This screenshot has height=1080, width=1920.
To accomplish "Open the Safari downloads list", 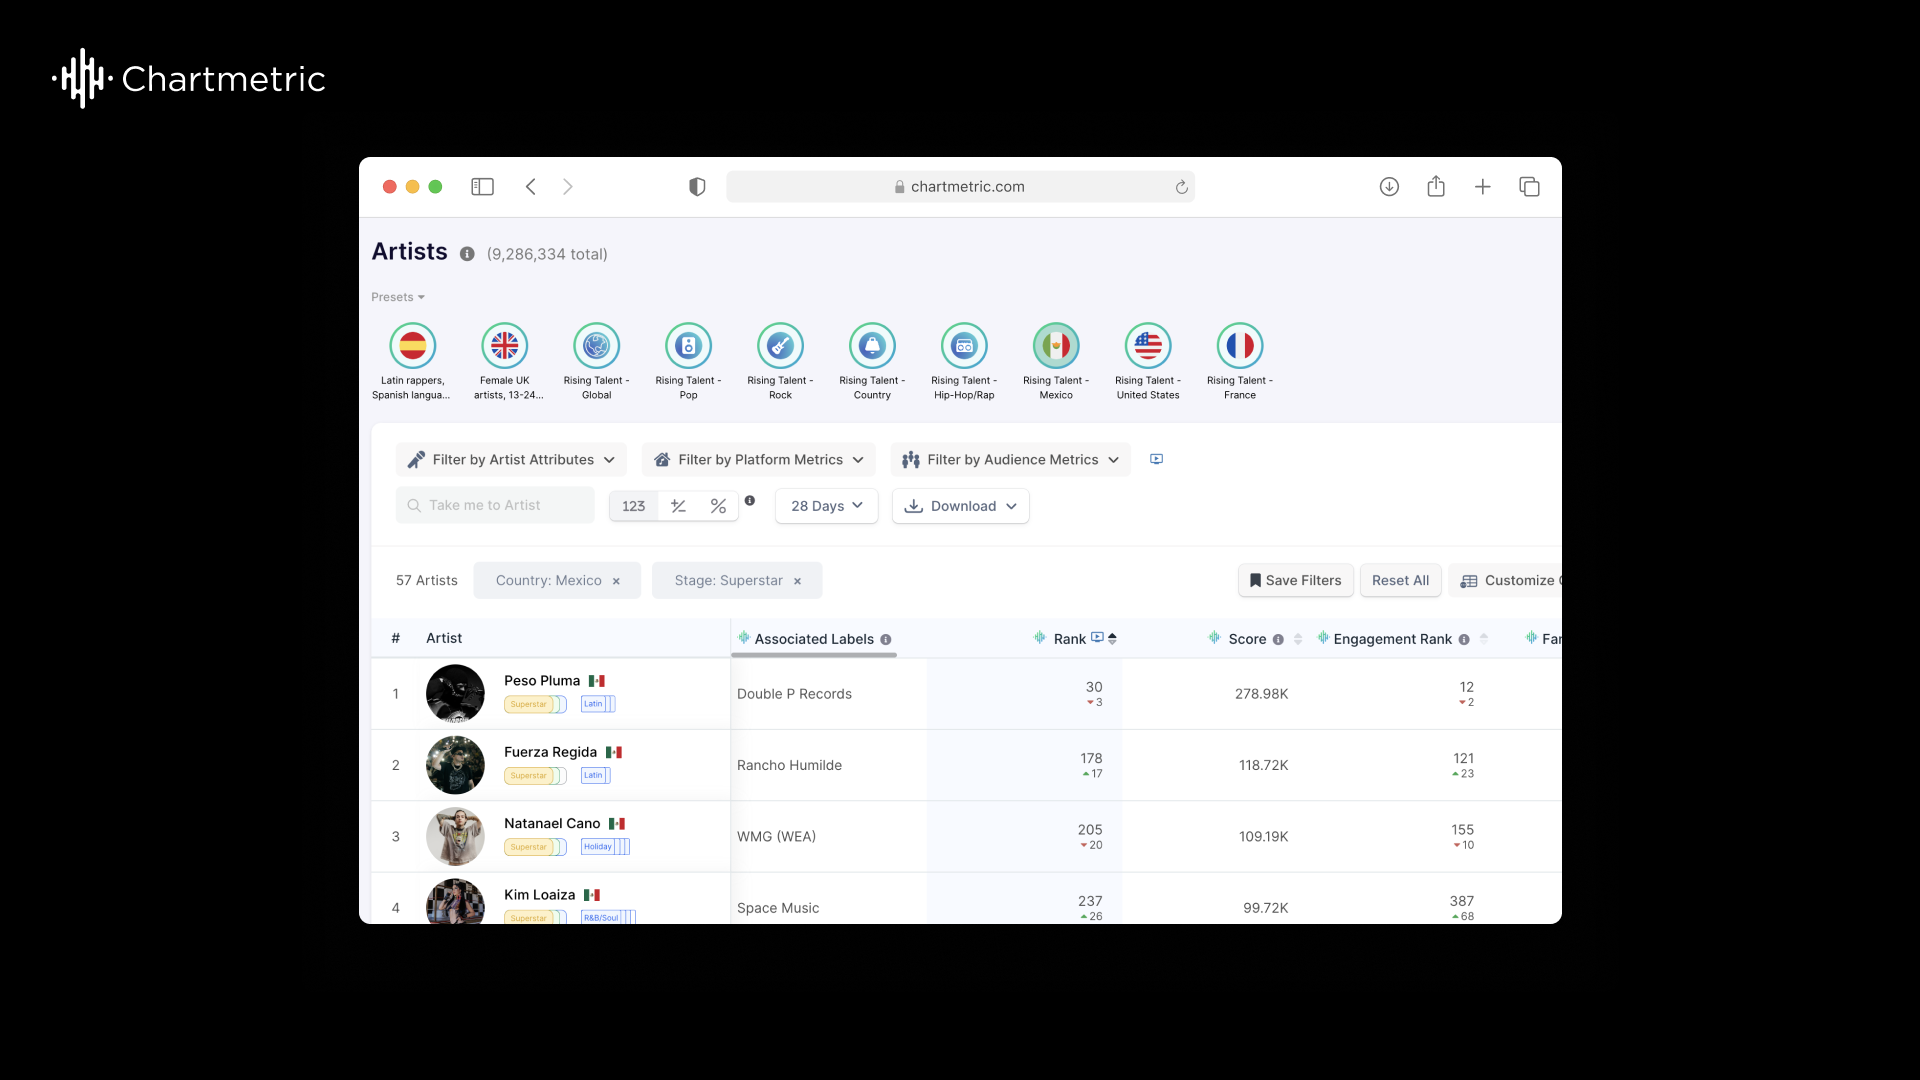I will (x=1389, y=187).
